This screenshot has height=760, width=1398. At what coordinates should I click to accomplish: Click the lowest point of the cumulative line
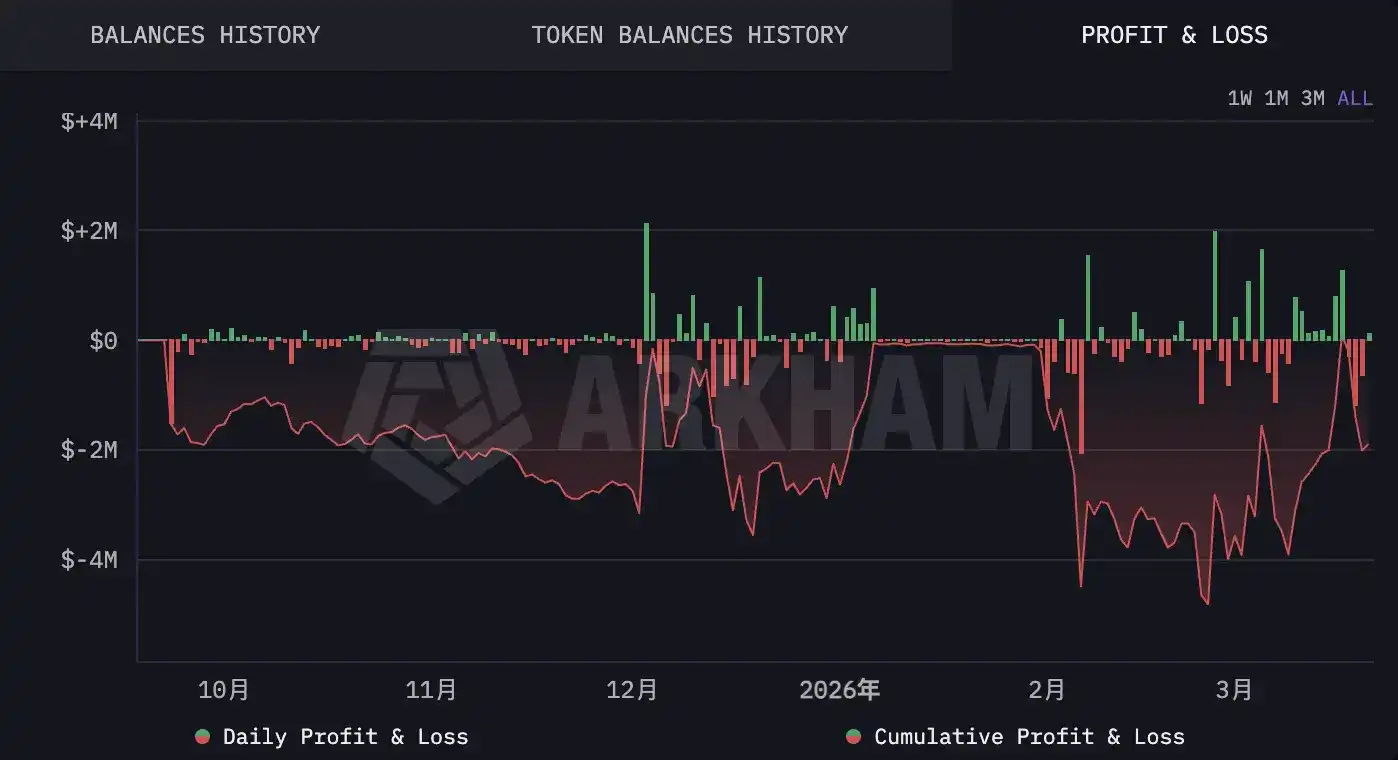tap(1207, 603)
